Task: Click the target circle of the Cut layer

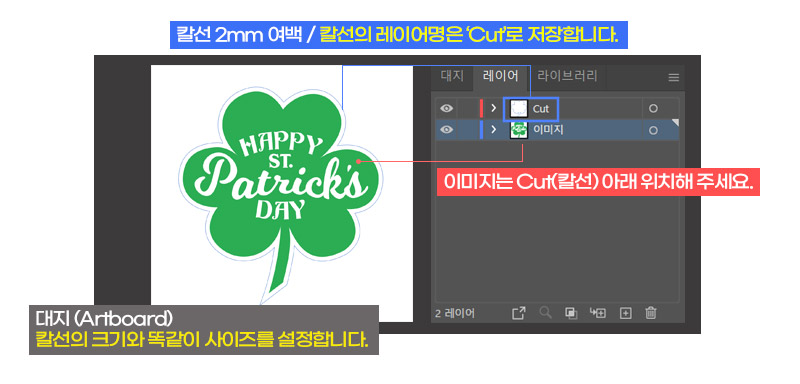Action: pyautogui.click(x=653, y=109)
